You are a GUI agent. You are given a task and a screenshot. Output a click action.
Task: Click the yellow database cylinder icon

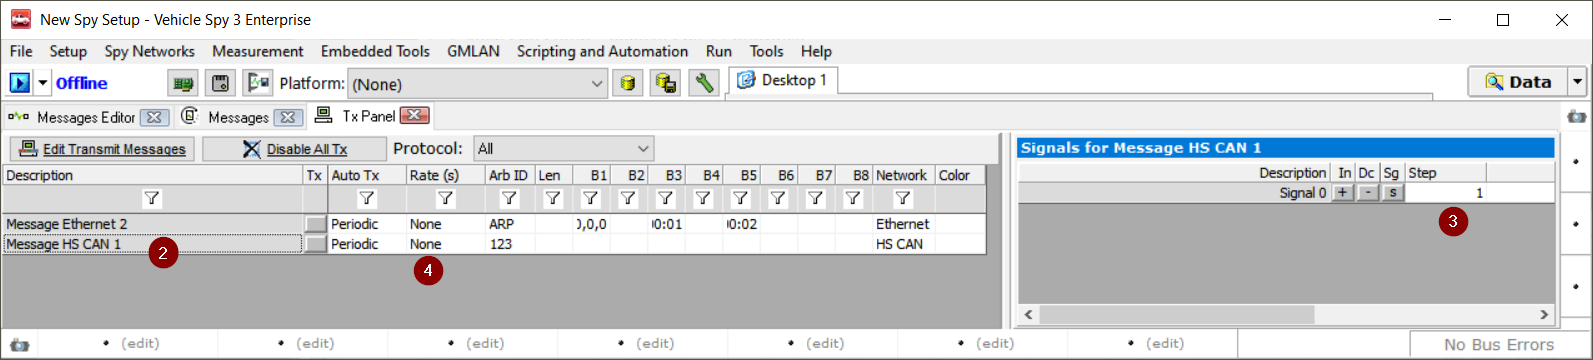pos(627,83)
